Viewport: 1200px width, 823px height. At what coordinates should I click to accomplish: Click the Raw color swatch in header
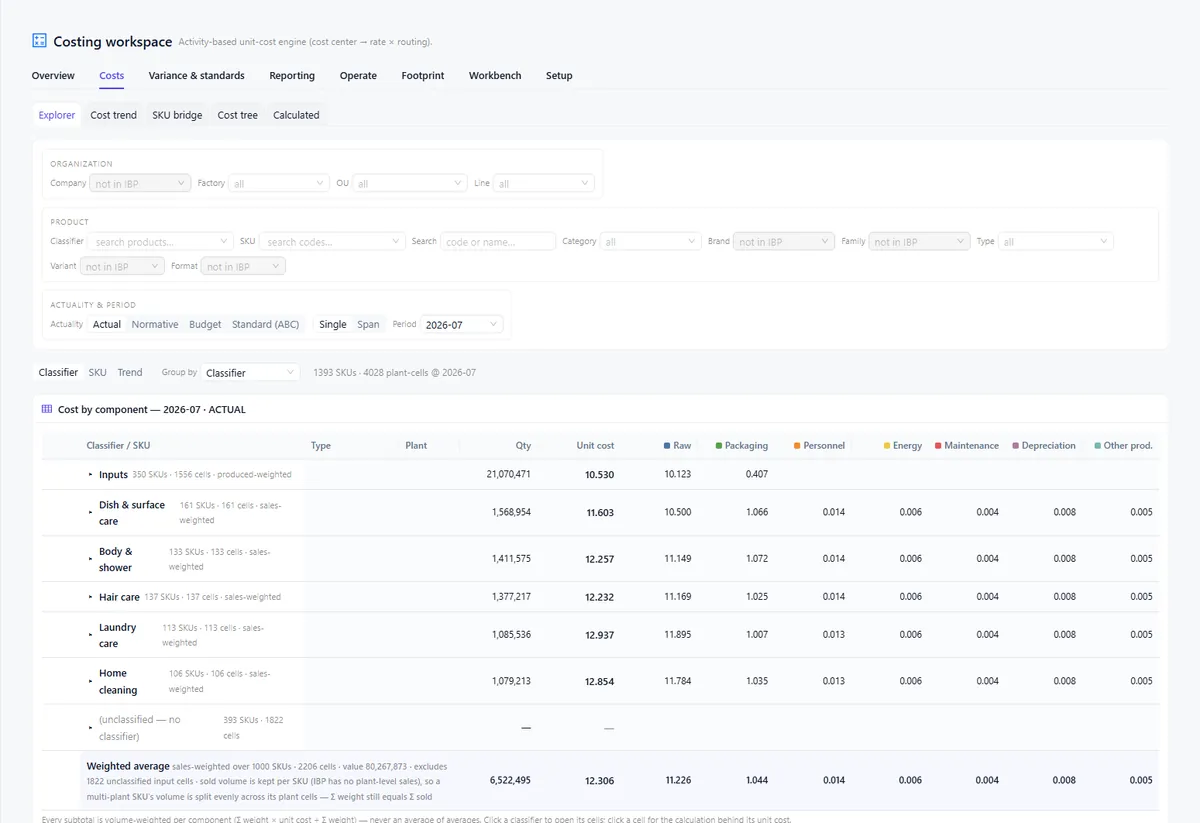[x=667, y=445]
